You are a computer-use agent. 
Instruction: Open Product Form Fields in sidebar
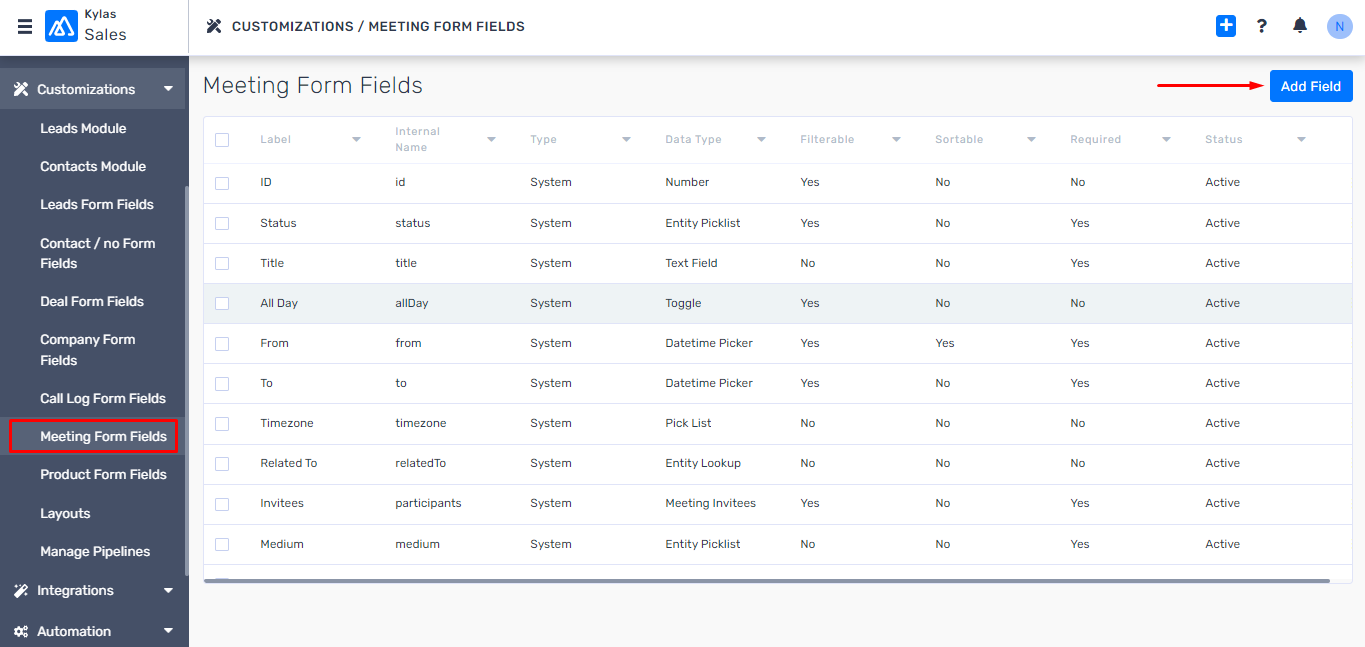(x=103, y=474)
